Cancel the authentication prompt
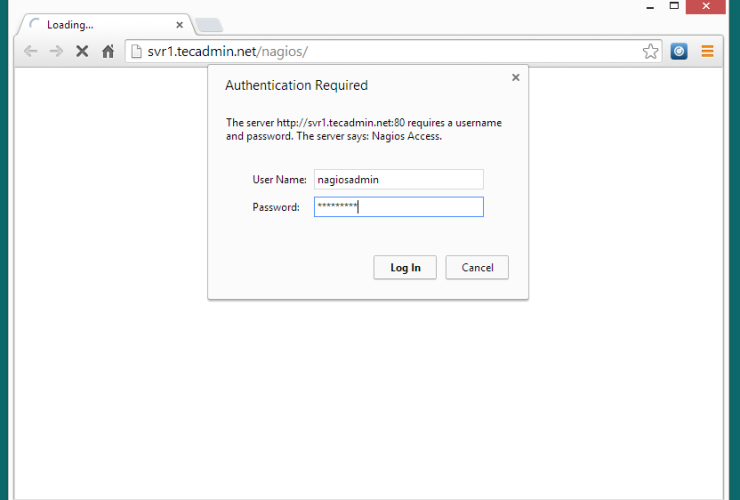Viewport: 740px width, 500px height. coord(477,267)
